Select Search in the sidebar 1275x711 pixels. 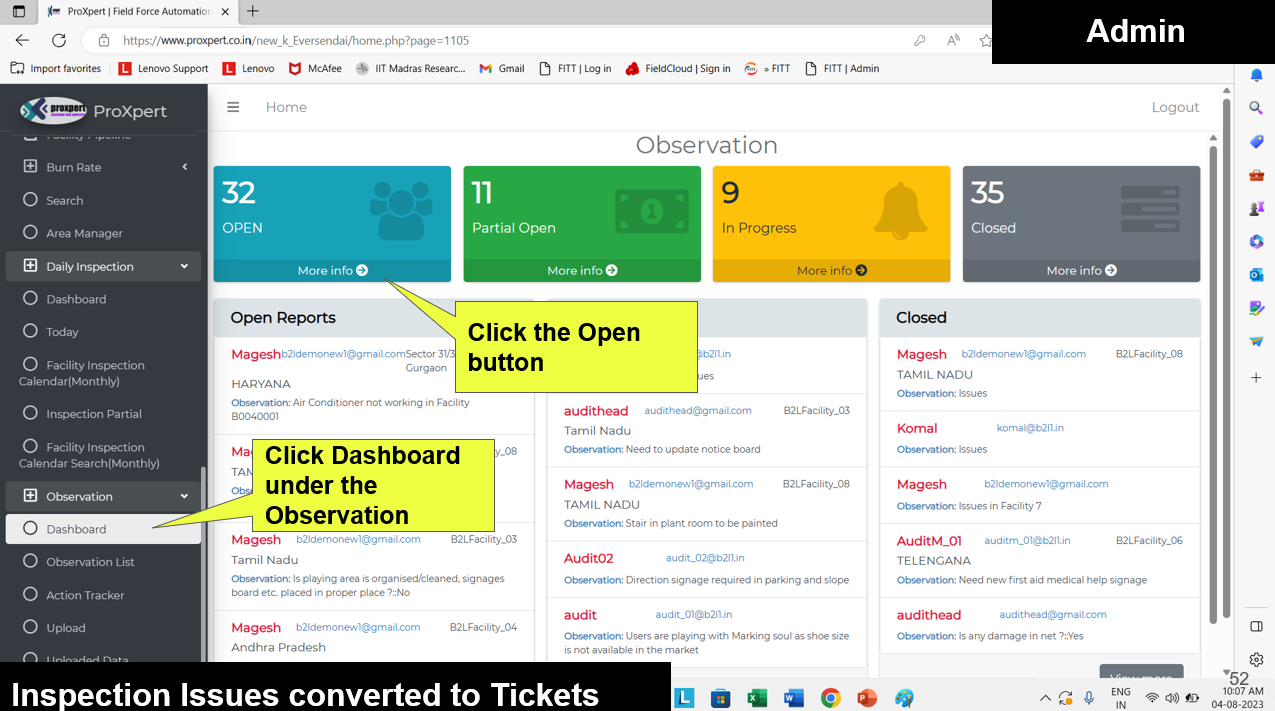pyautogui.click(x=64, y=200)
